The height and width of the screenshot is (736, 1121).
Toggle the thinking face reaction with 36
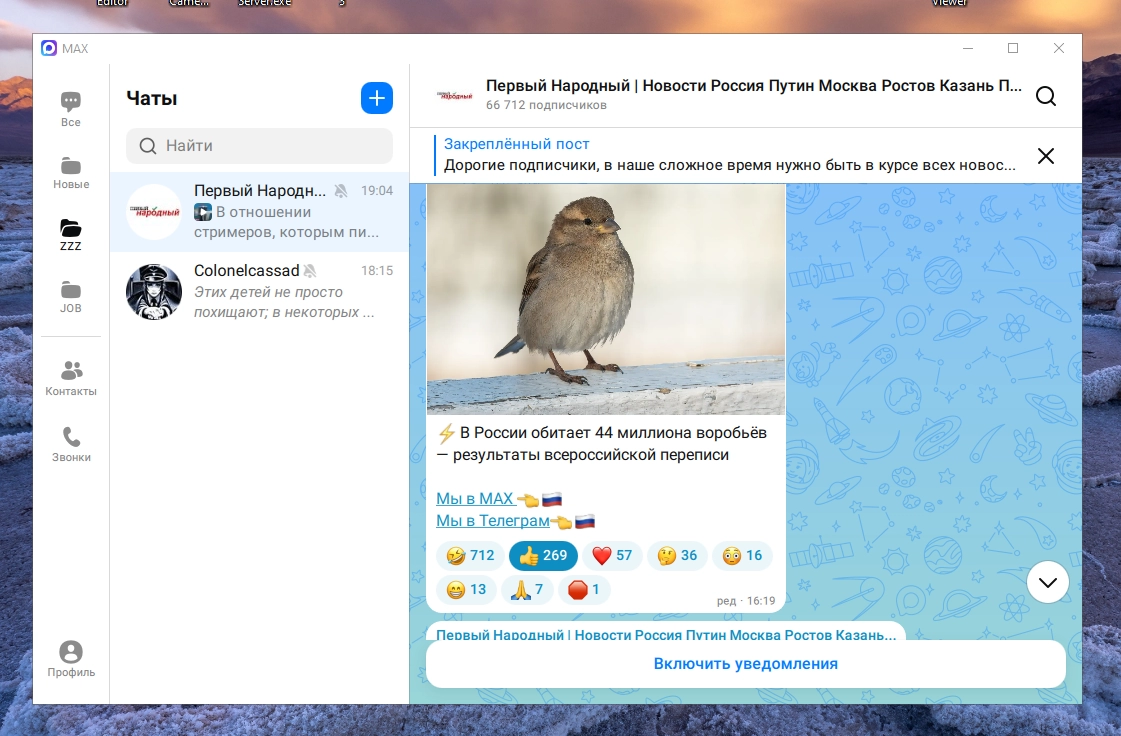[677, 556]
